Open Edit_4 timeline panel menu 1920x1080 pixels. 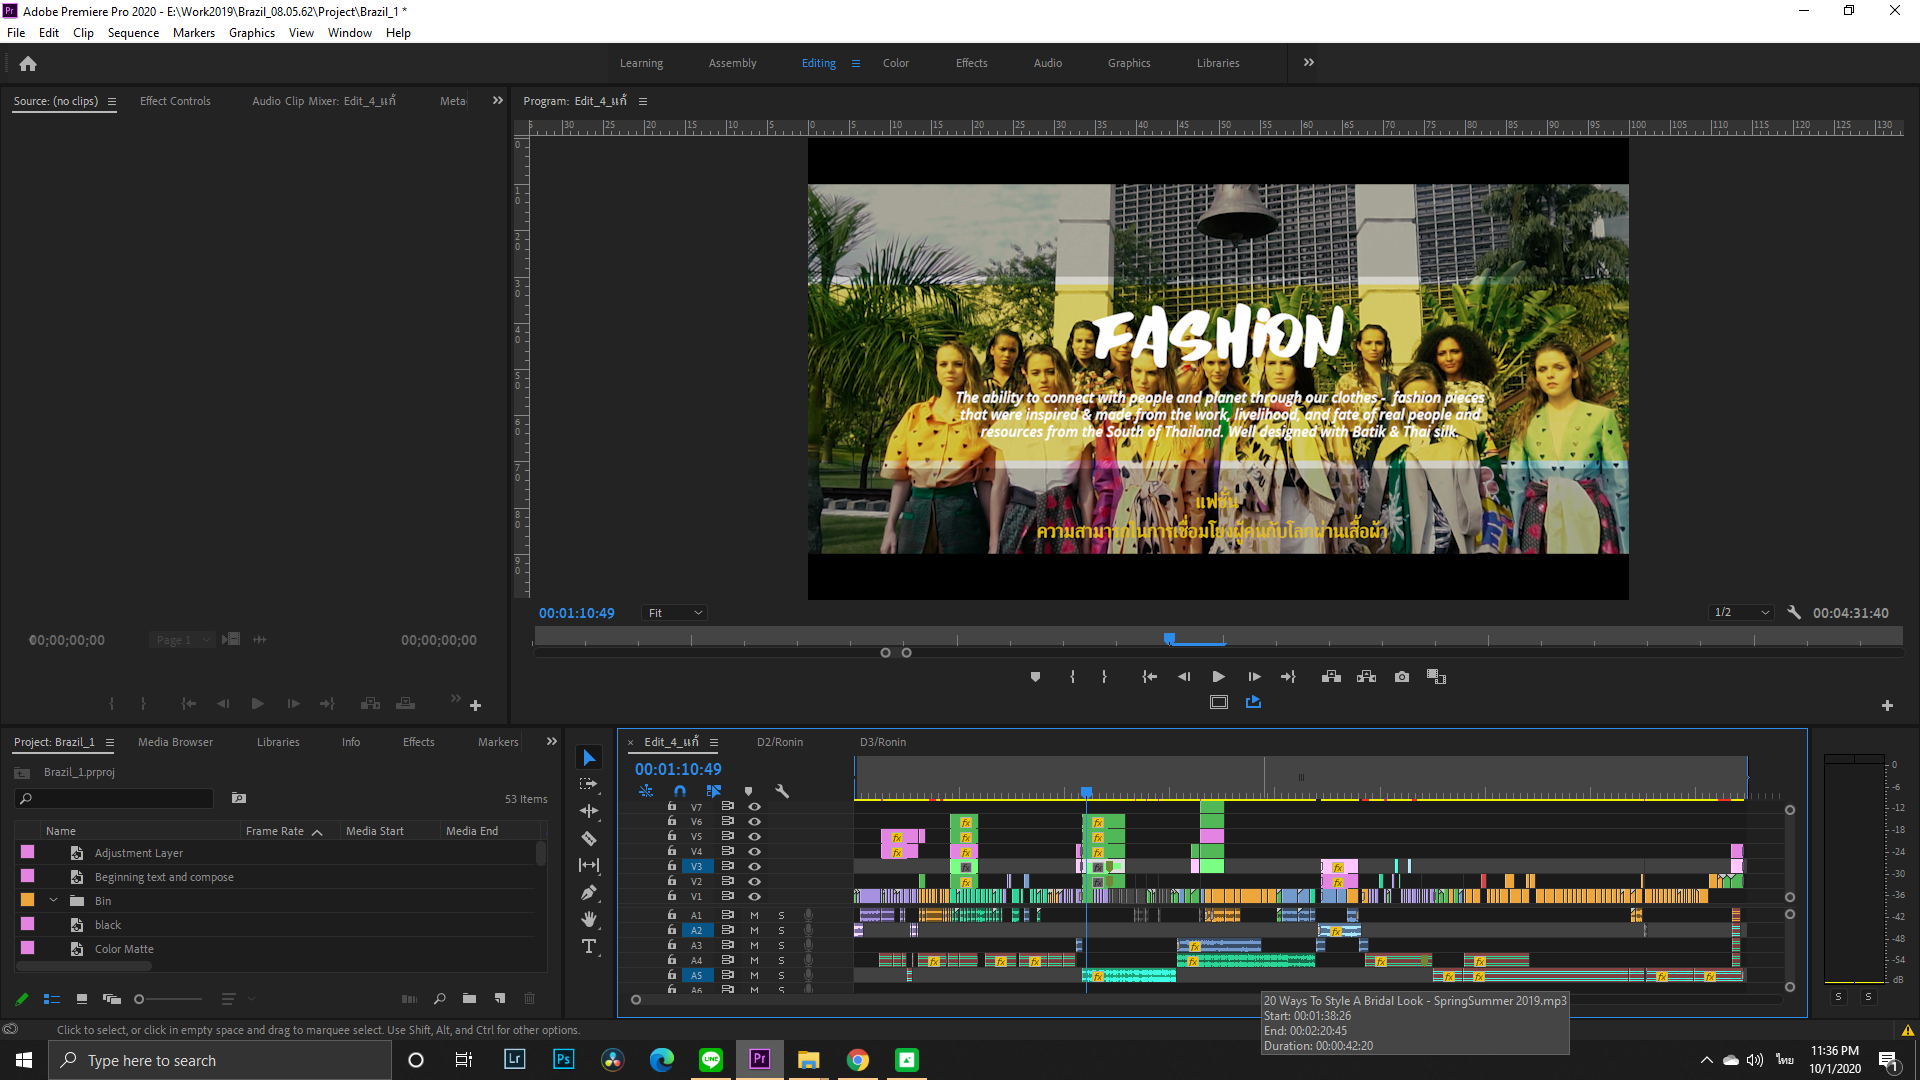(714, 742)
